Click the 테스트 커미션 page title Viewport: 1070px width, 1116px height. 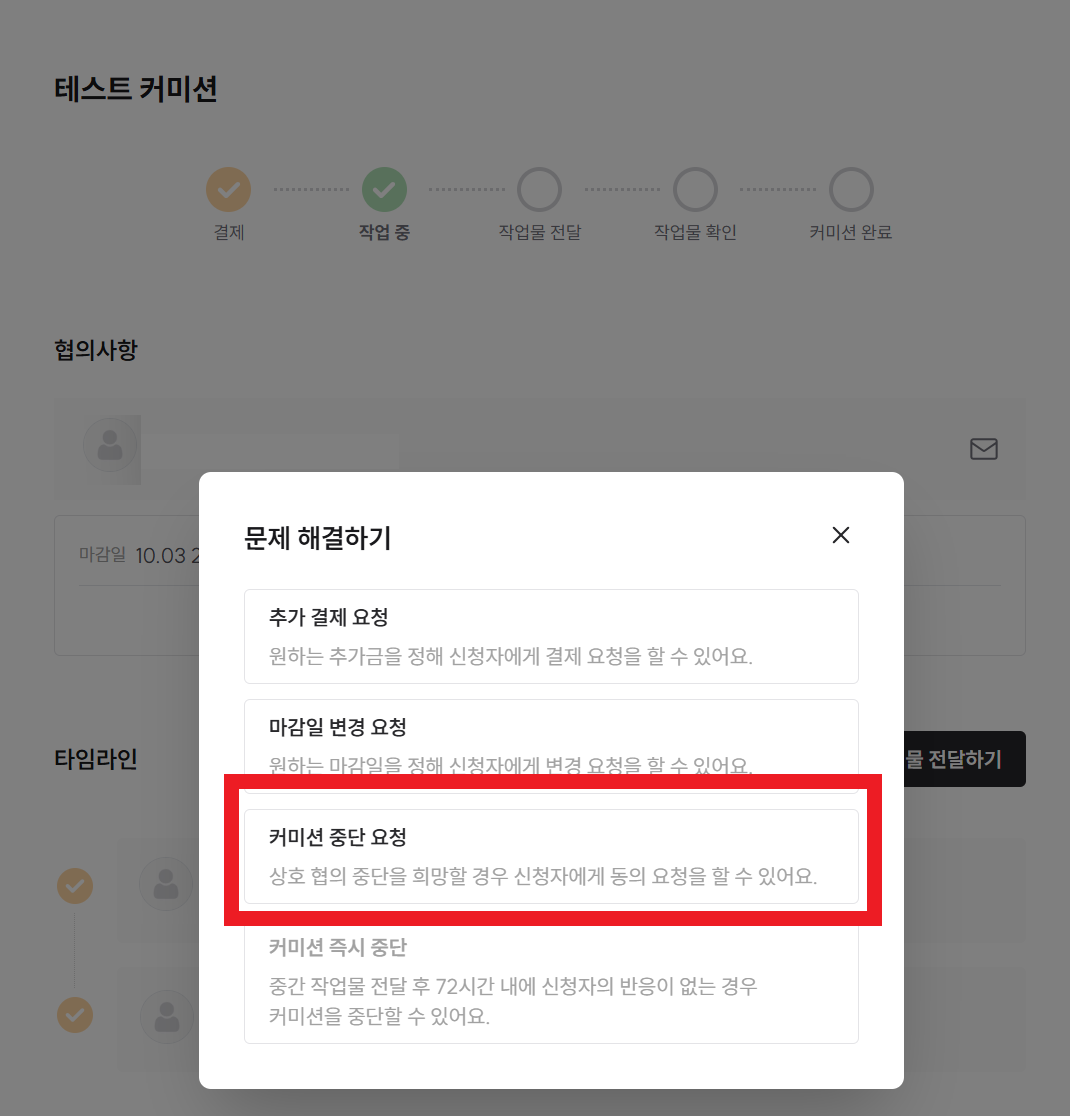pyautogui.click(x=136, y=89)
